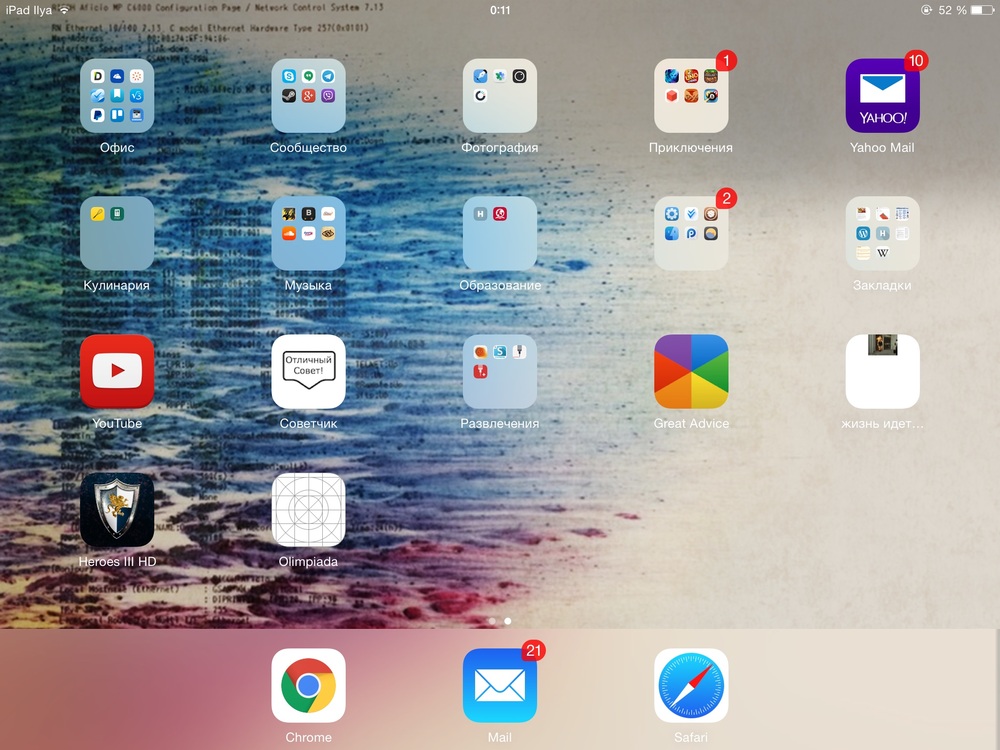This screenshot has width=1000, height=750.
Task: Expand the Сообщество folder
Action: click(308, 96)
